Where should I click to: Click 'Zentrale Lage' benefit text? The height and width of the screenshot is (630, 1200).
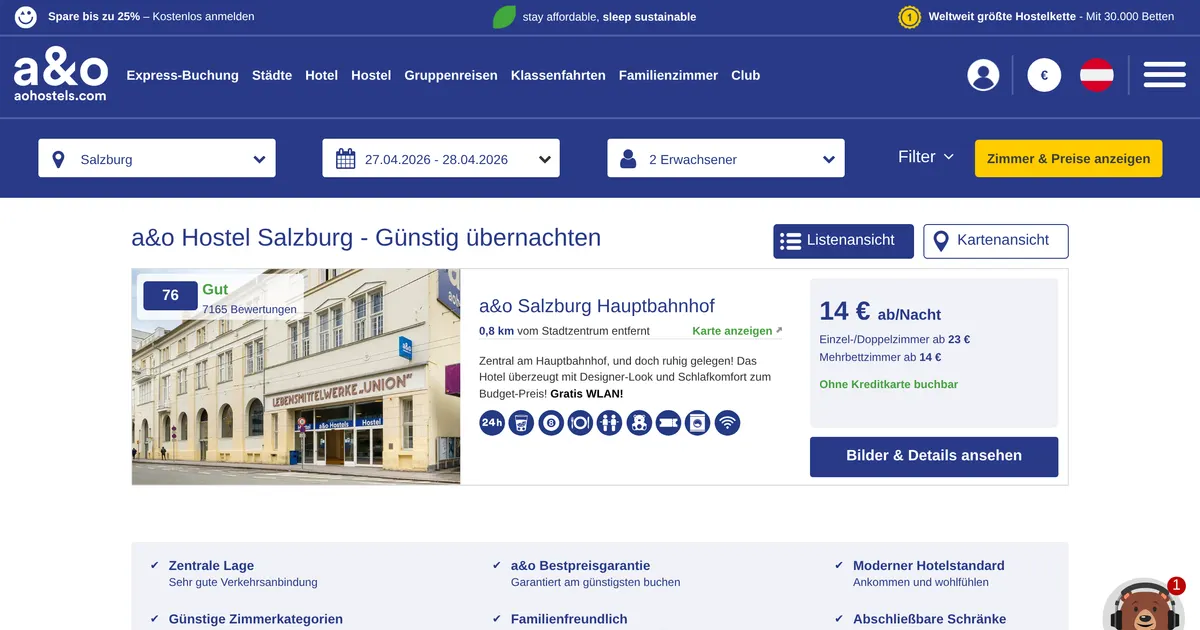pos(211,565)
